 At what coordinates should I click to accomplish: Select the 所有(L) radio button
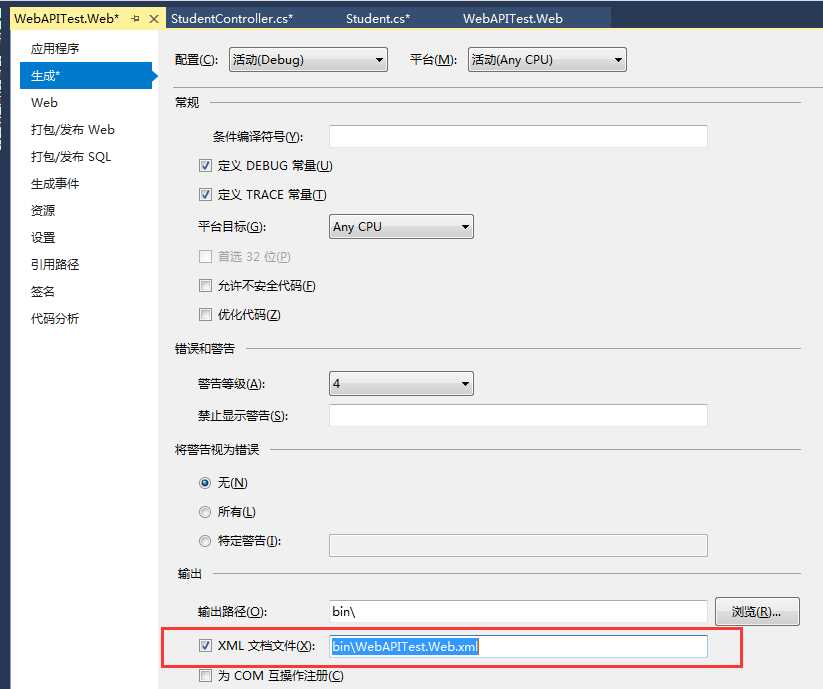(x=205, y=512)
